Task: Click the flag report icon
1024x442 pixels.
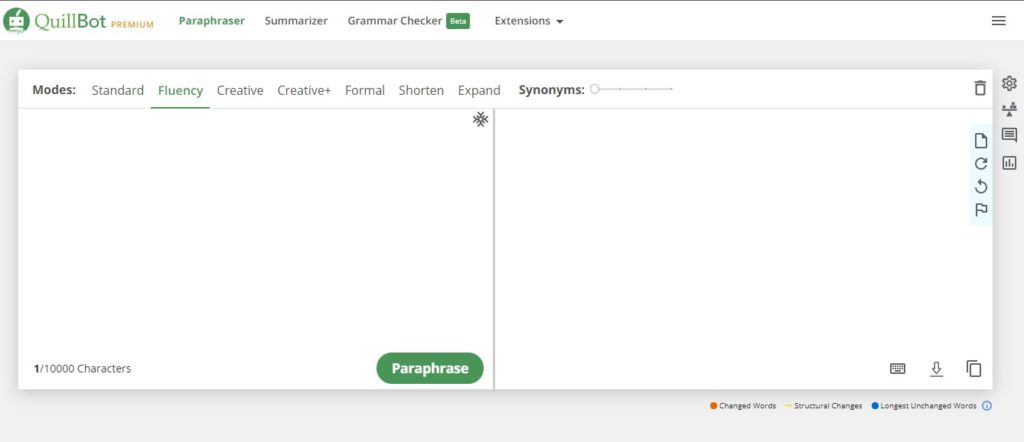Action: pos(980,210)
